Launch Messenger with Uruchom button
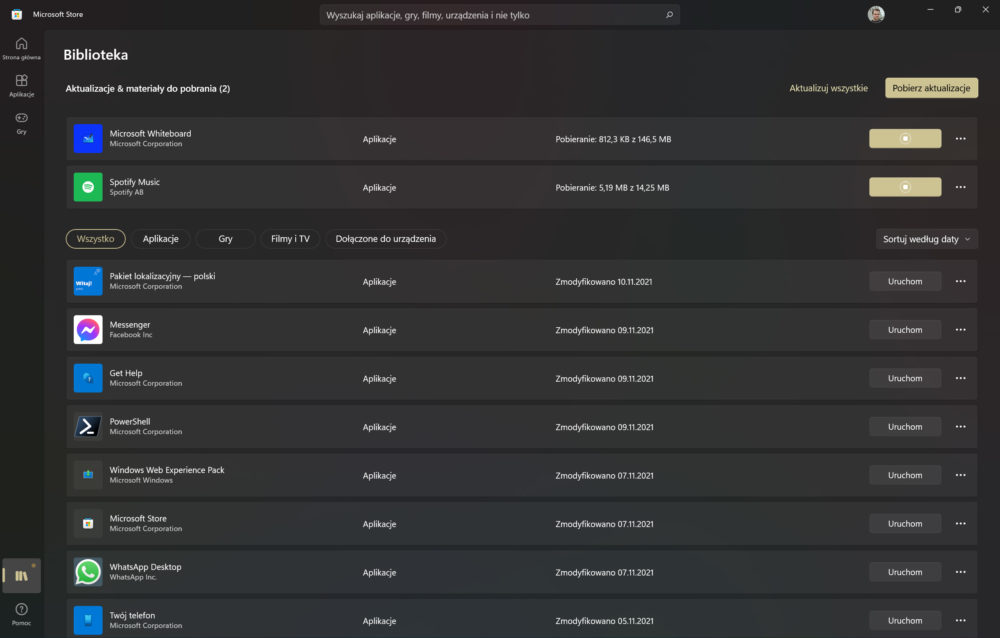Viewport: 1000px width, 638px height. pyautogui.click(x=905, y=330)
